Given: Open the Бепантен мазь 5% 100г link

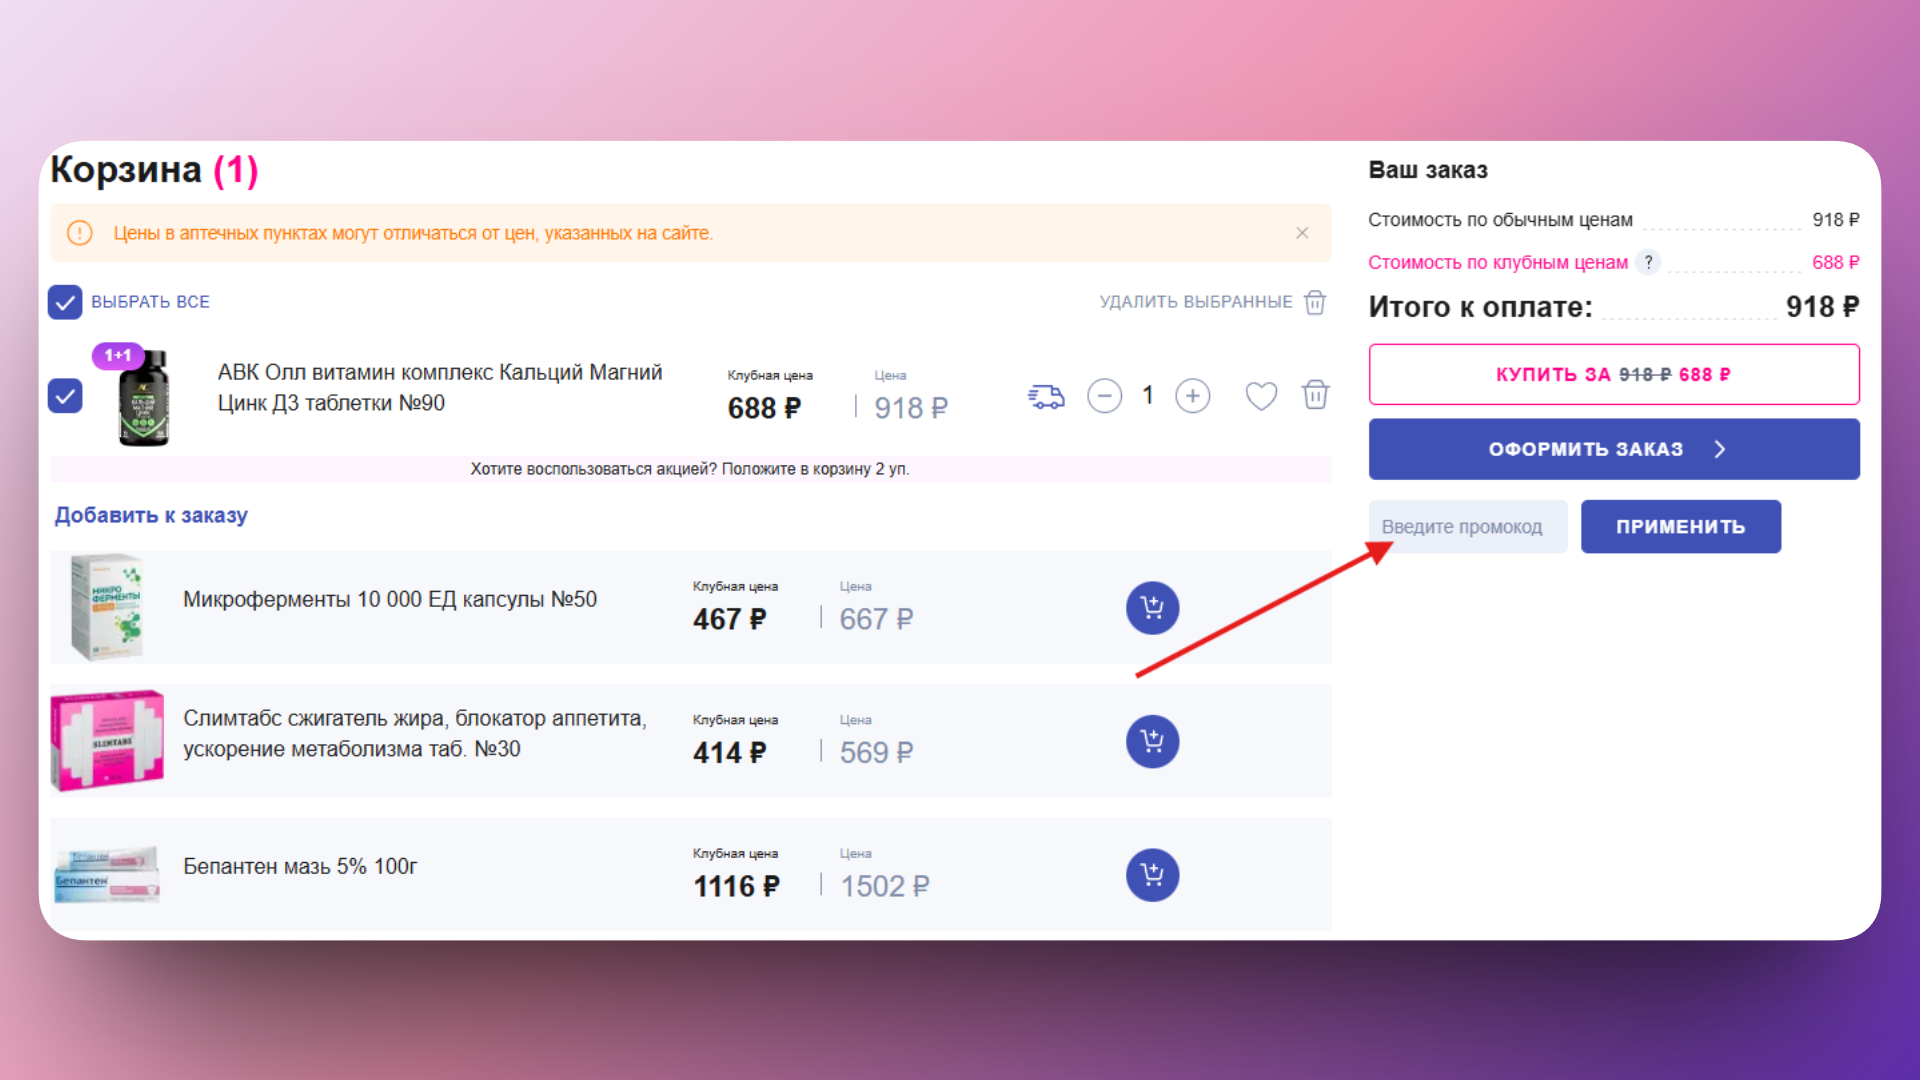Looking at the screenshot, I should coord(300,867).
